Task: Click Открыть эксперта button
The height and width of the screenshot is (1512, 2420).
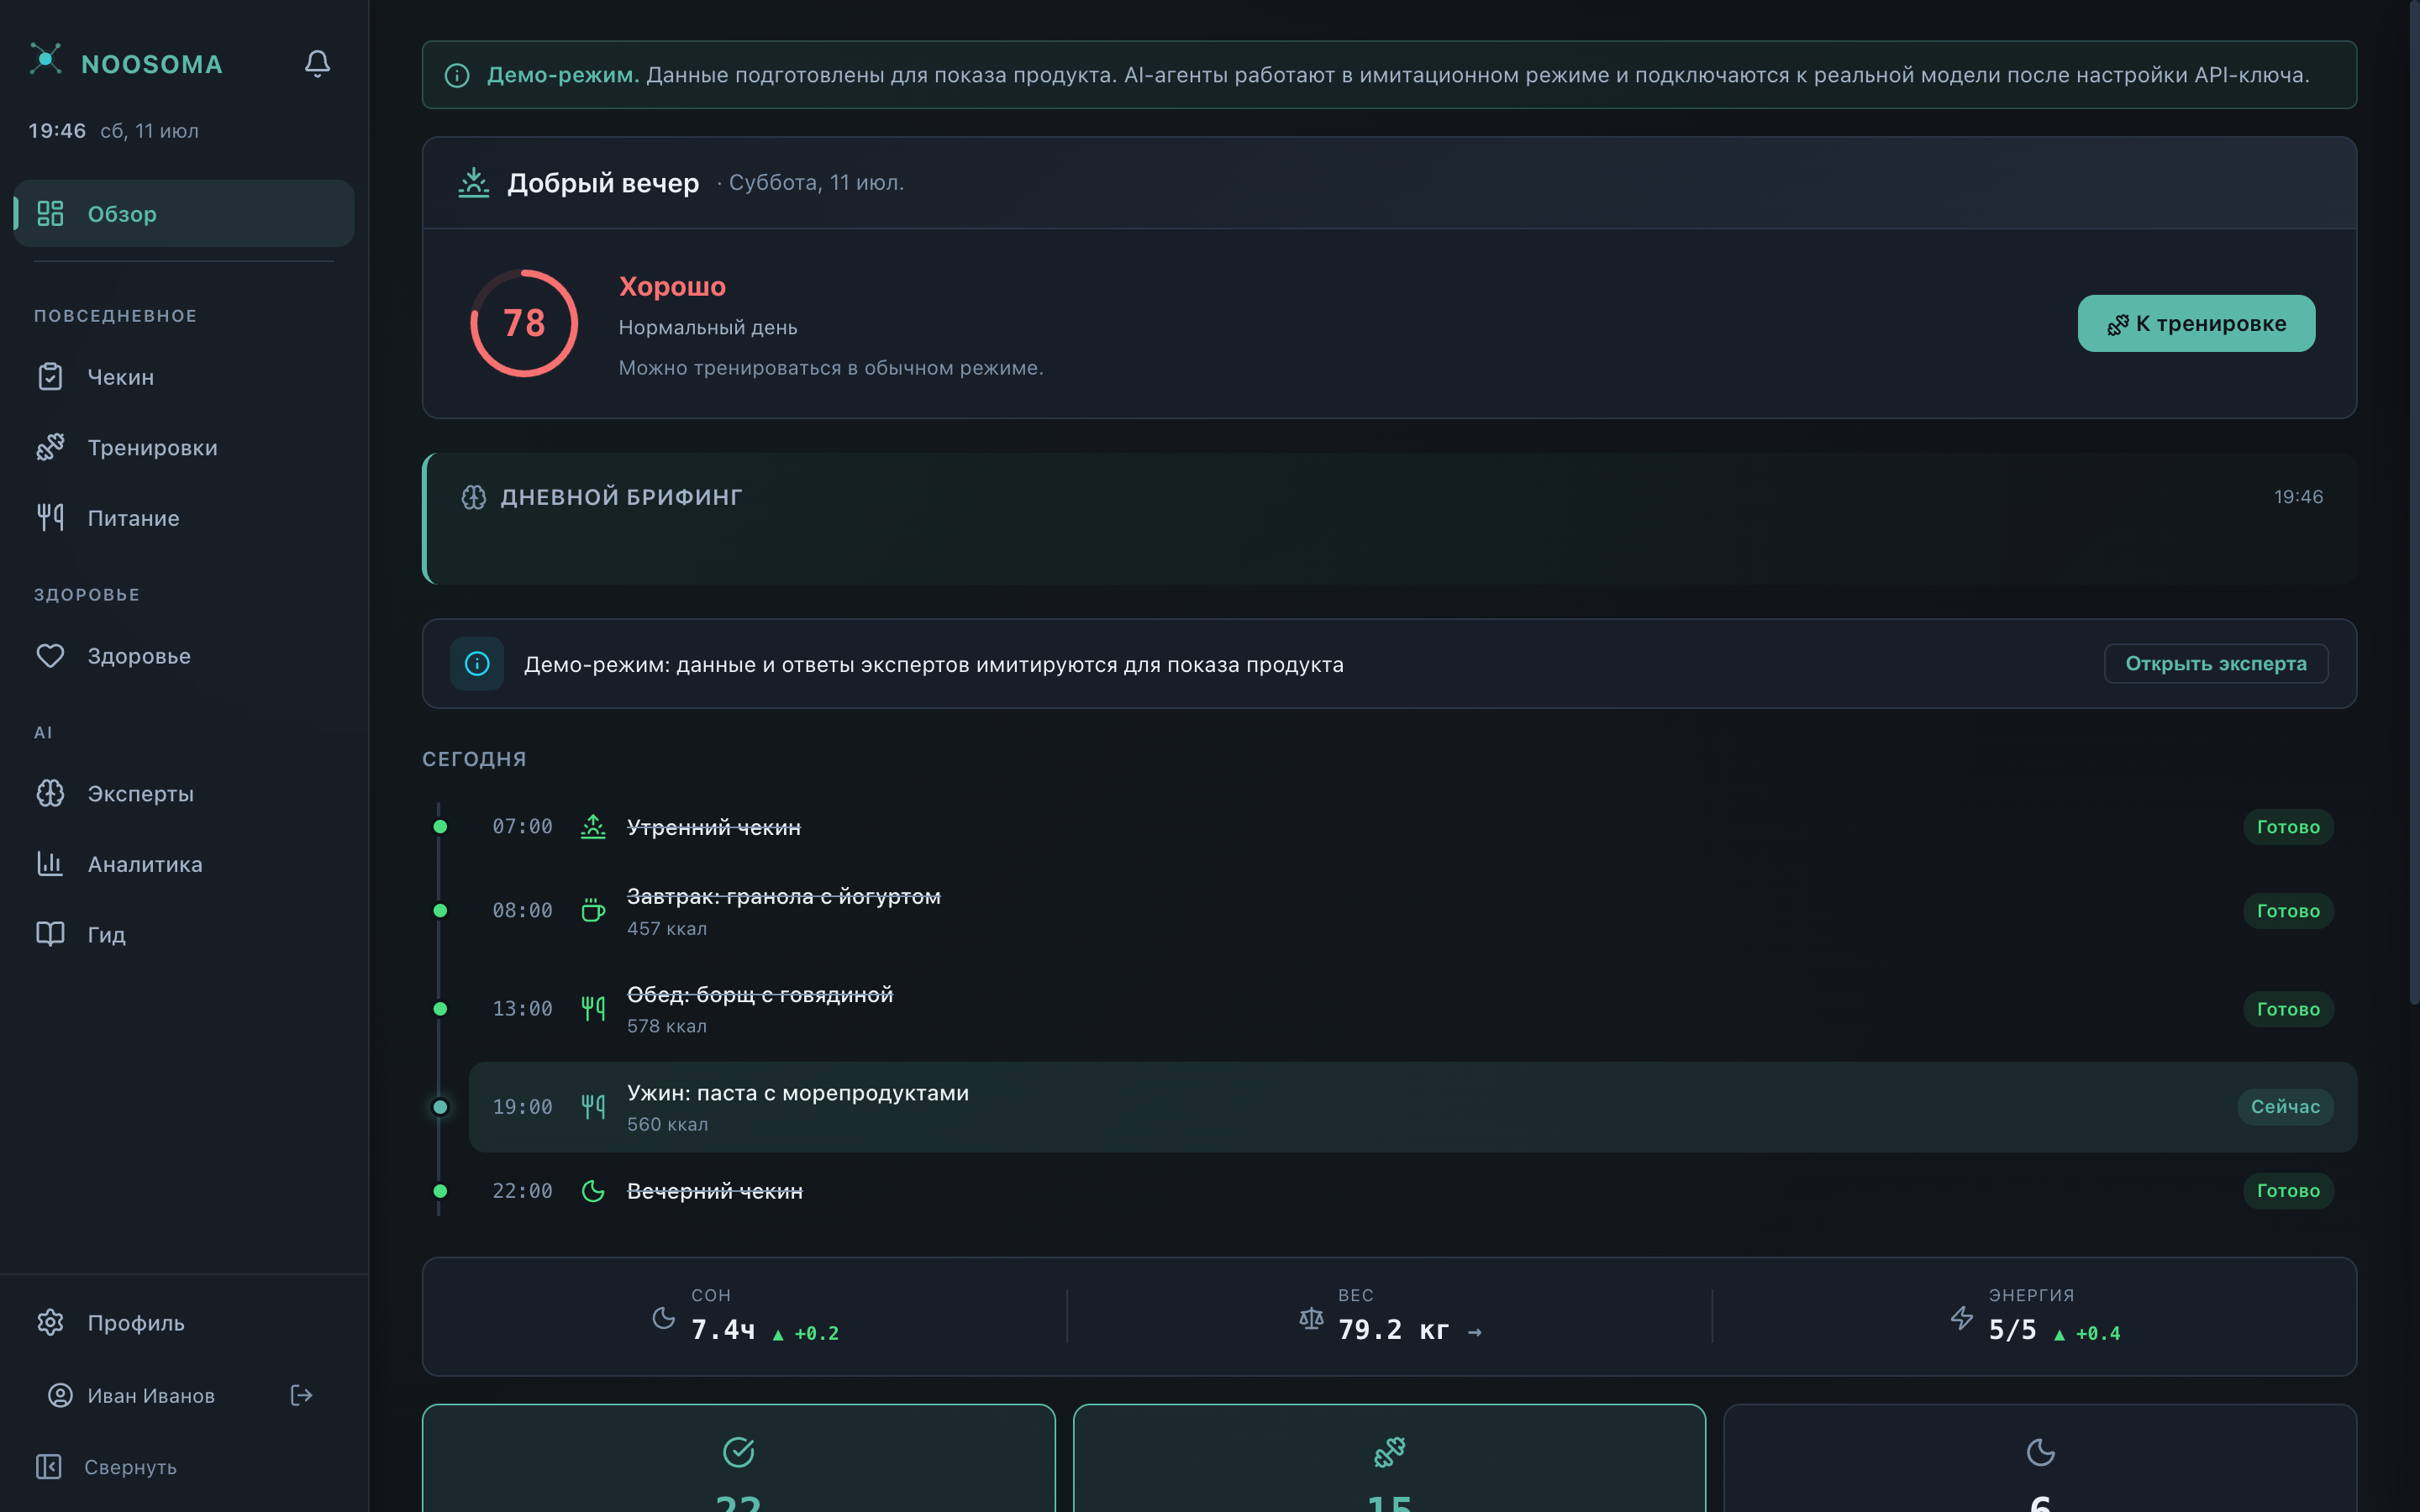Action: coord(2216,664)
